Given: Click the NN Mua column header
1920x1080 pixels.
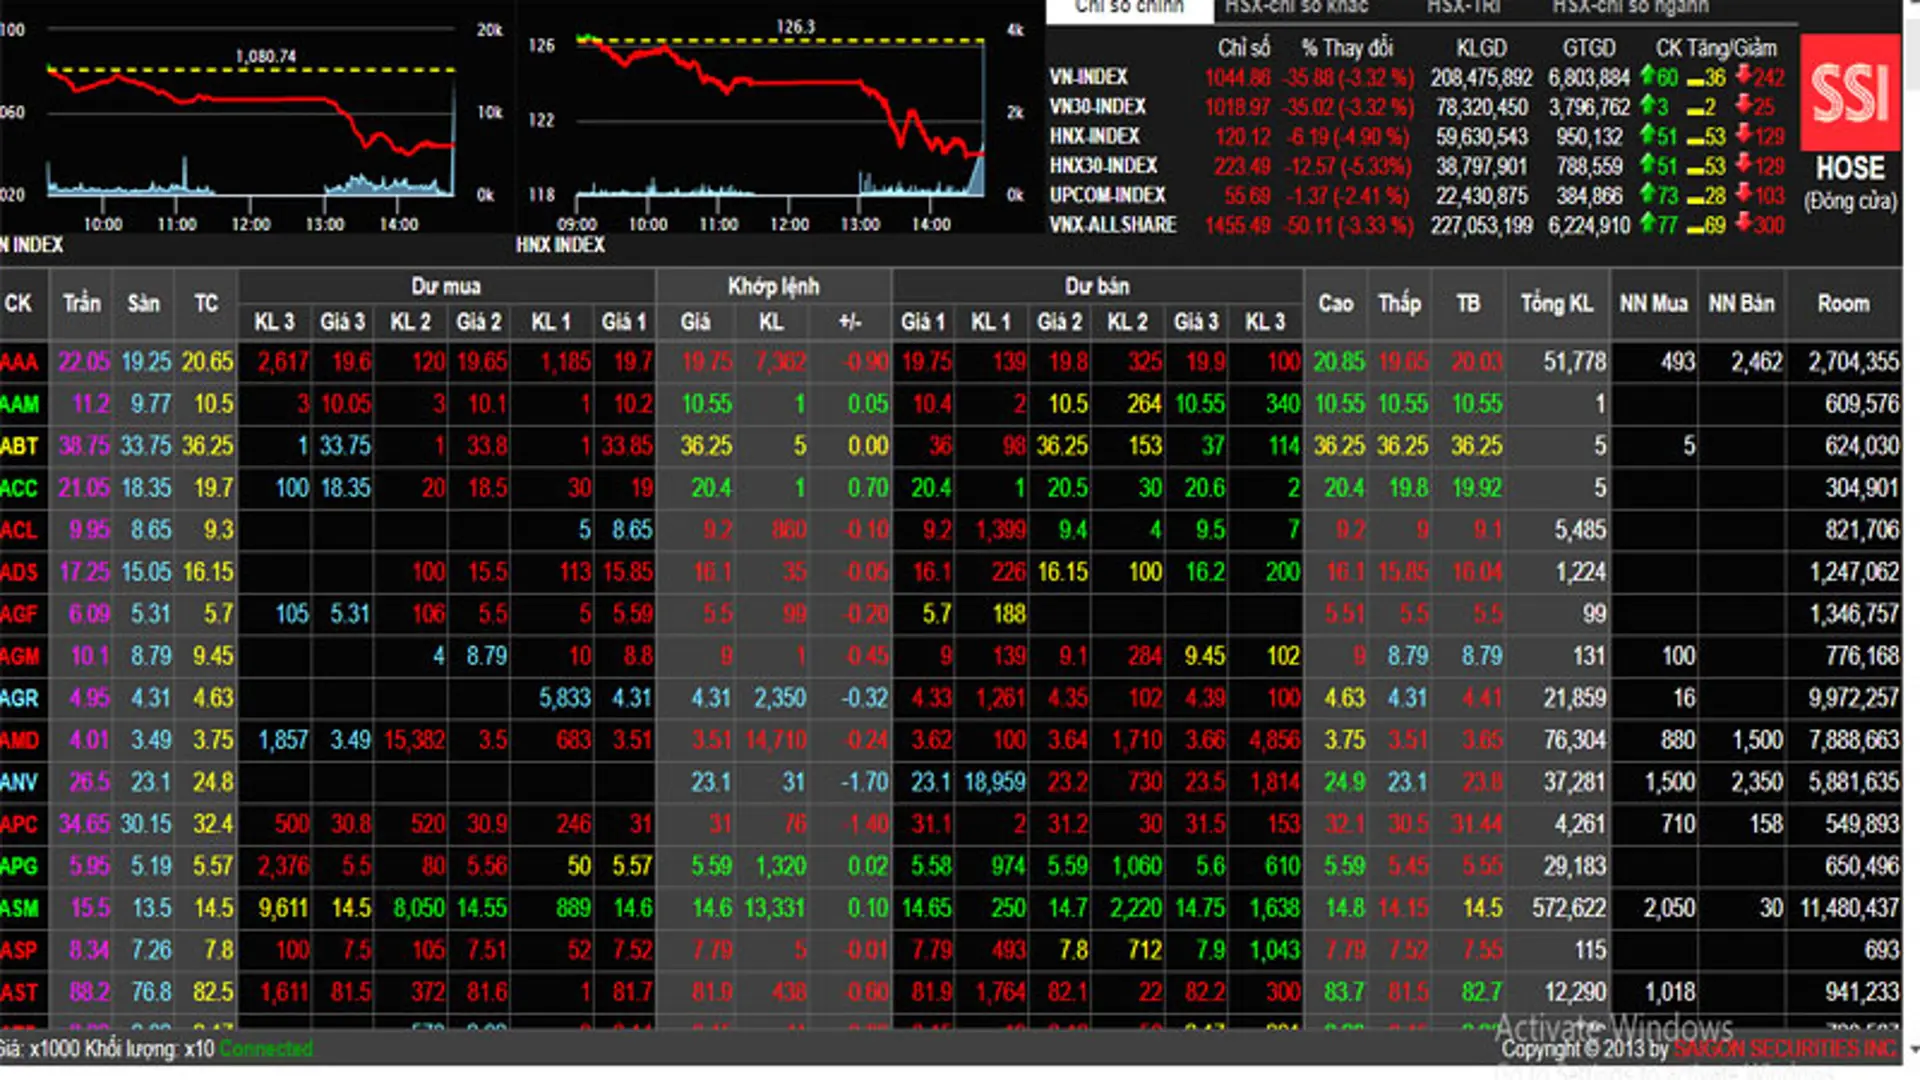Looking at the screenshot, I should pos(1654,304).
